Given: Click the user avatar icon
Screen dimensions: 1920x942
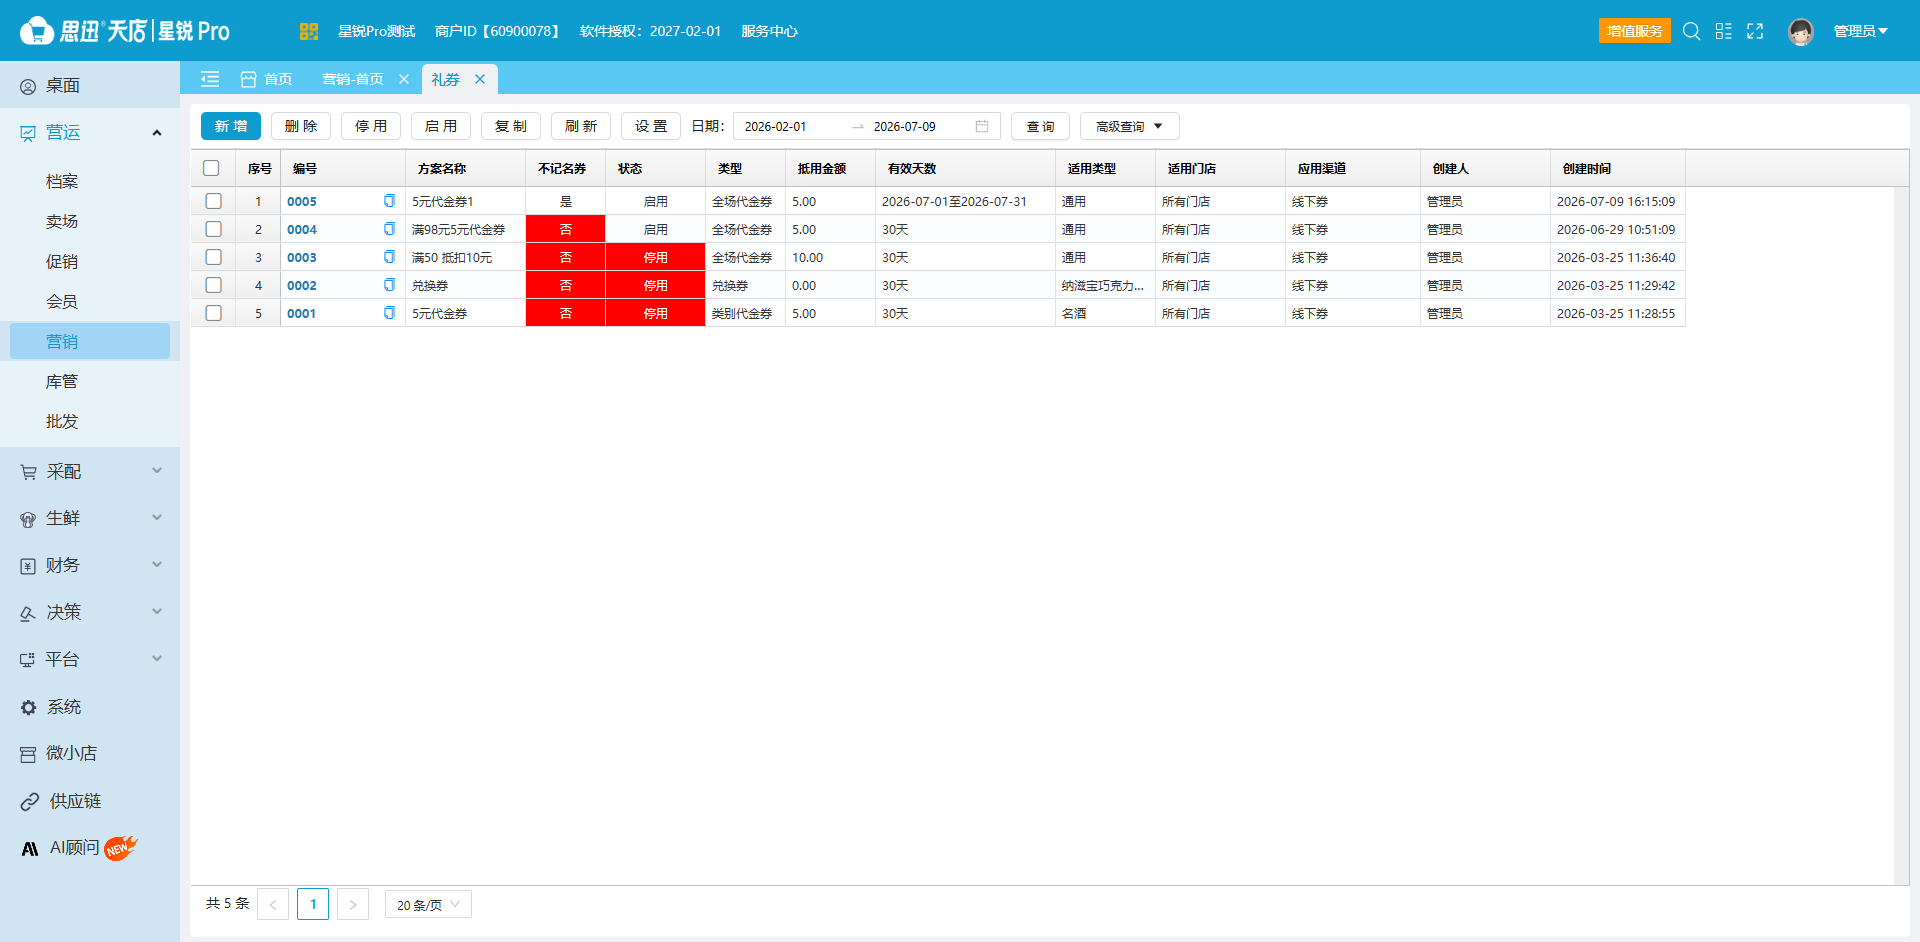Looking at the screenshot, I should click(1801, 31).
